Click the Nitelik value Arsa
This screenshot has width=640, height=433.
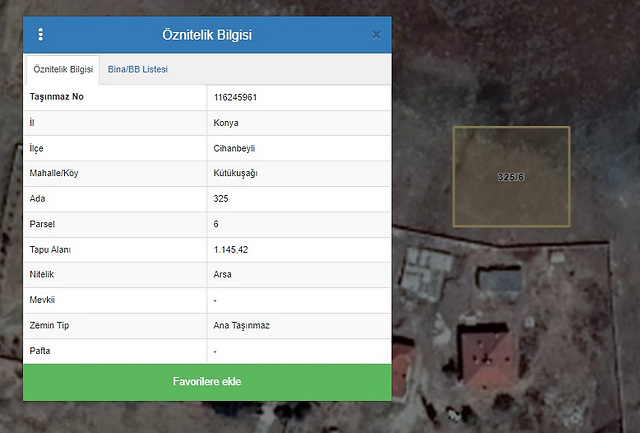(223, 275)
